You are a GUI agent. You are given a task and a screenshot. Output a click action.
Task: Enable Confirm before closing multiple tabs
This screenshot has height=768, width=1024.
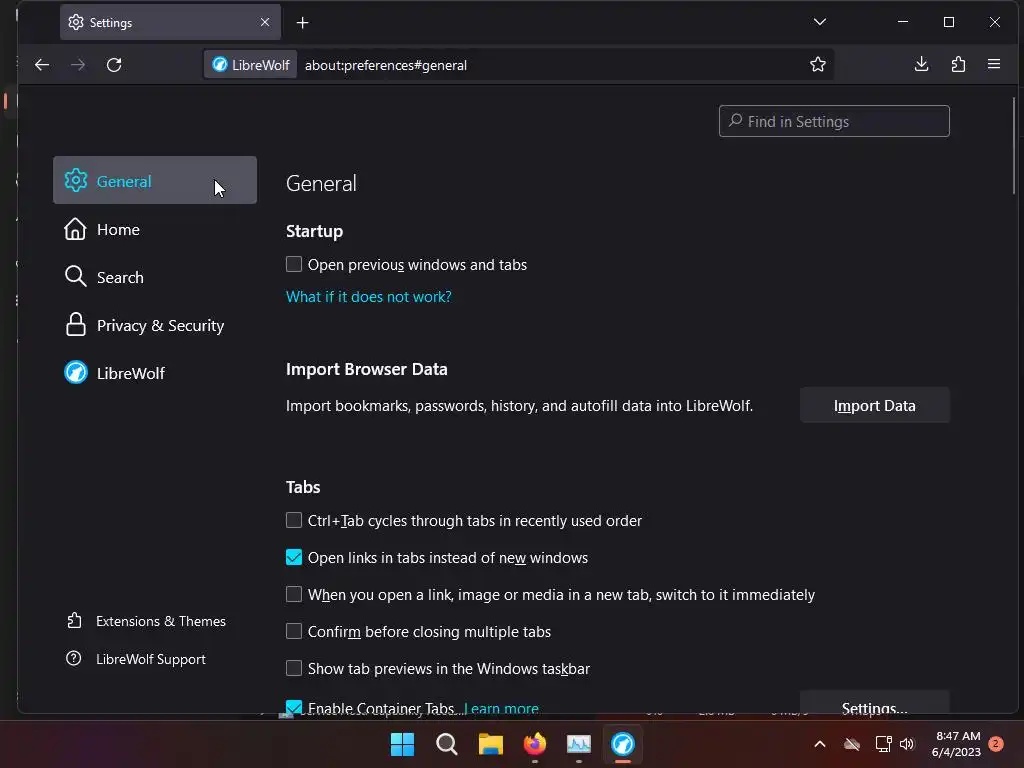(x=294, y=632)
